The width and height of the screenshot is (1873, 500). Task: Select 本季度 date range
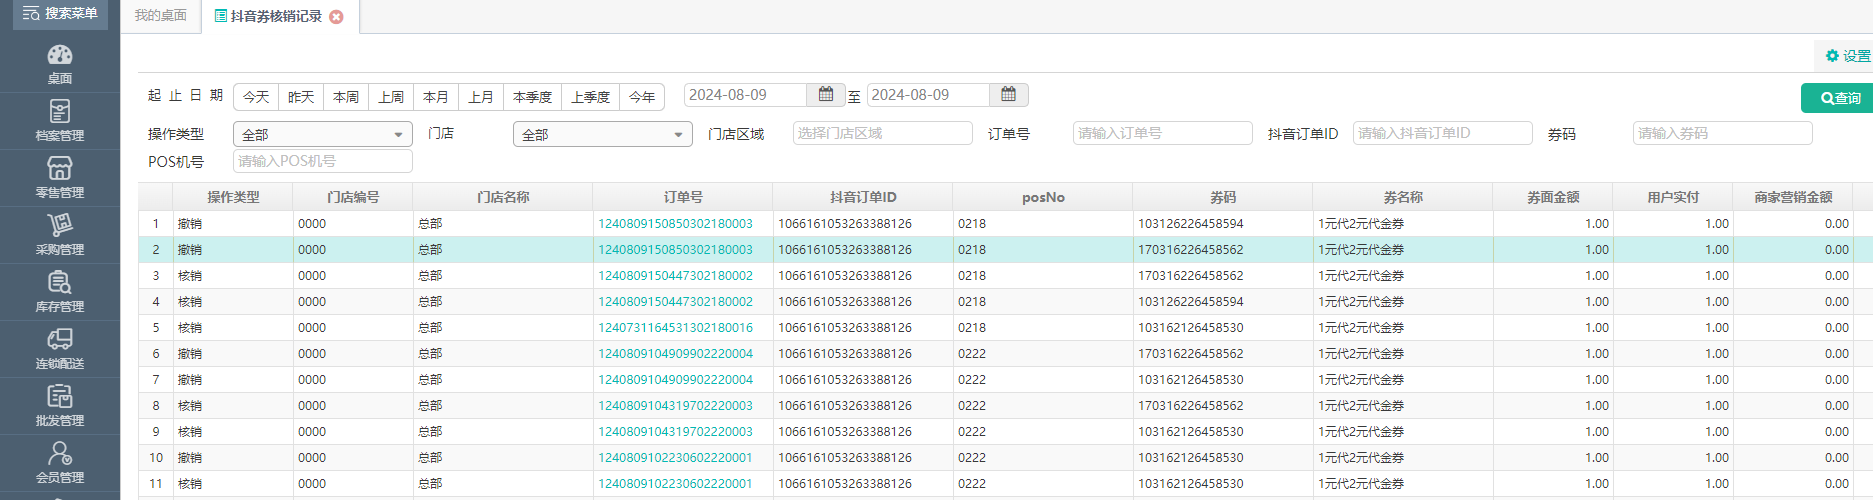click(532, 96)
